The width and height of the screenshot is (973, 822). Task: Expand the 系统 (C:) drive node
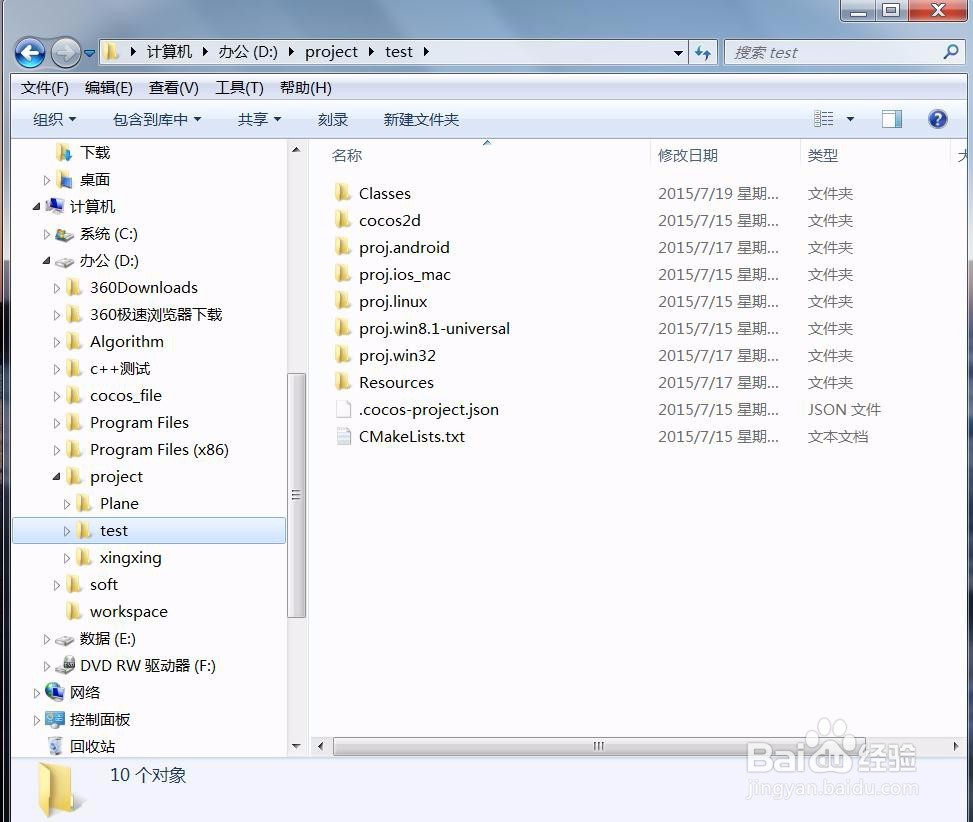47,235
